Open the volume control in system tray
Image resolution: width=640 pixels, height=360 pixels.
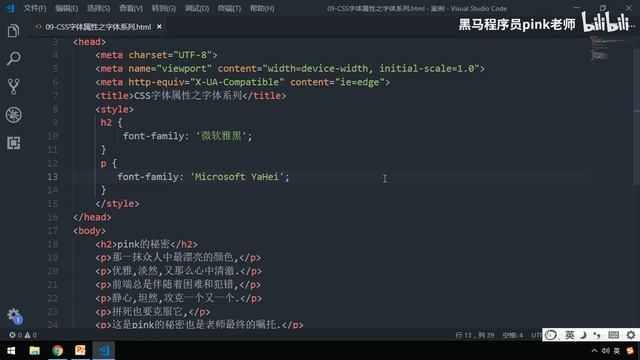pos(605,351)
